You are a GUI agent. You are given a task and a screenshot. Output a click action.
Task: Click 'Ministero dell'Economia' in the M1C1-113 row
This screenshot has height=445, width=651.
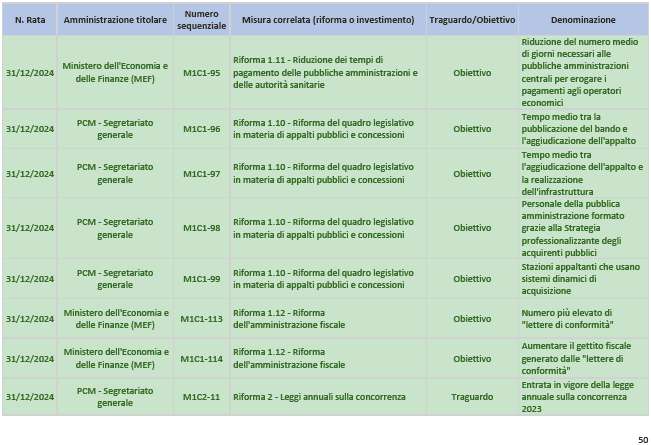tap(115, 319)
